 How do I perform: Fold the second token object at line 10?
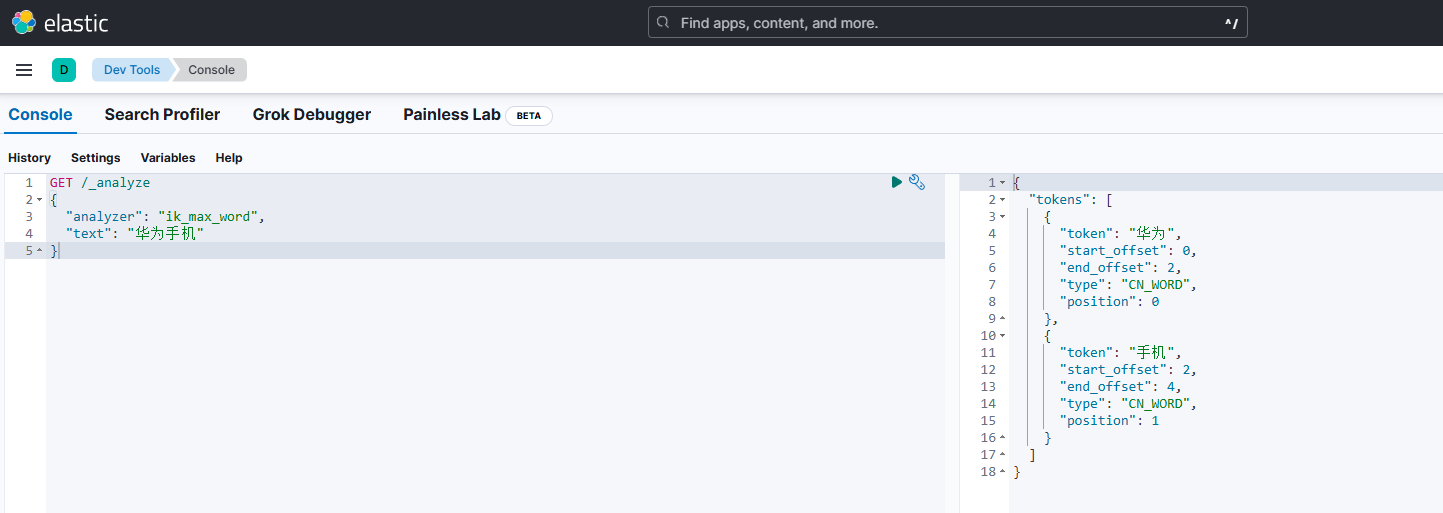point(1002,336)
